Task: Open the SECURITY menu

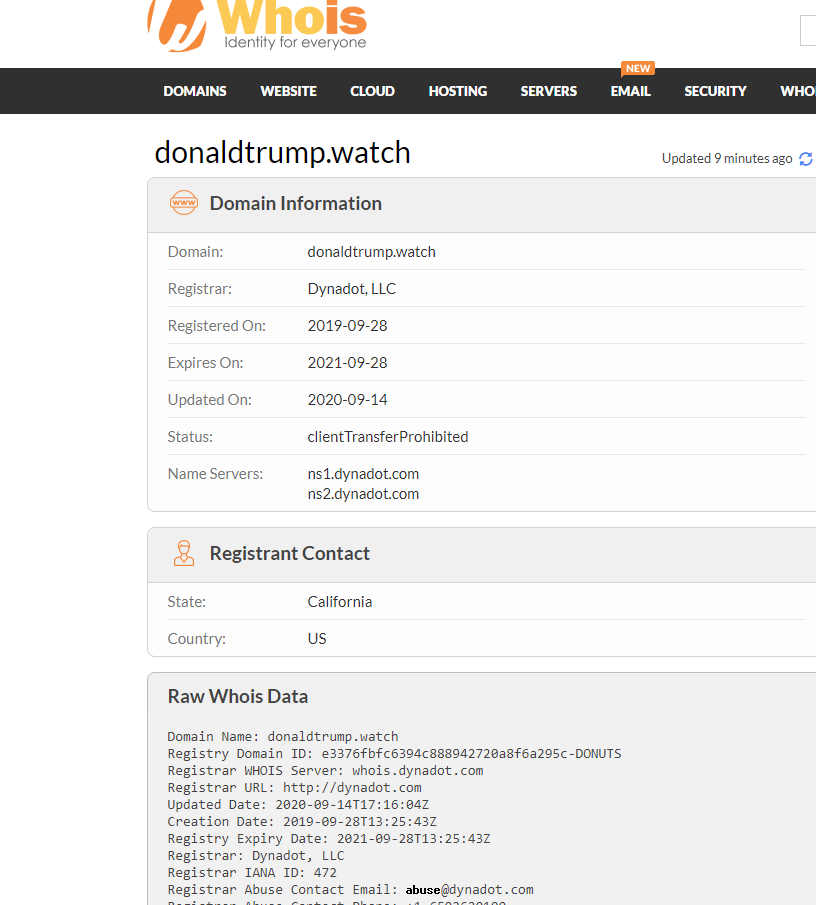Action: (x=716, y=91)
